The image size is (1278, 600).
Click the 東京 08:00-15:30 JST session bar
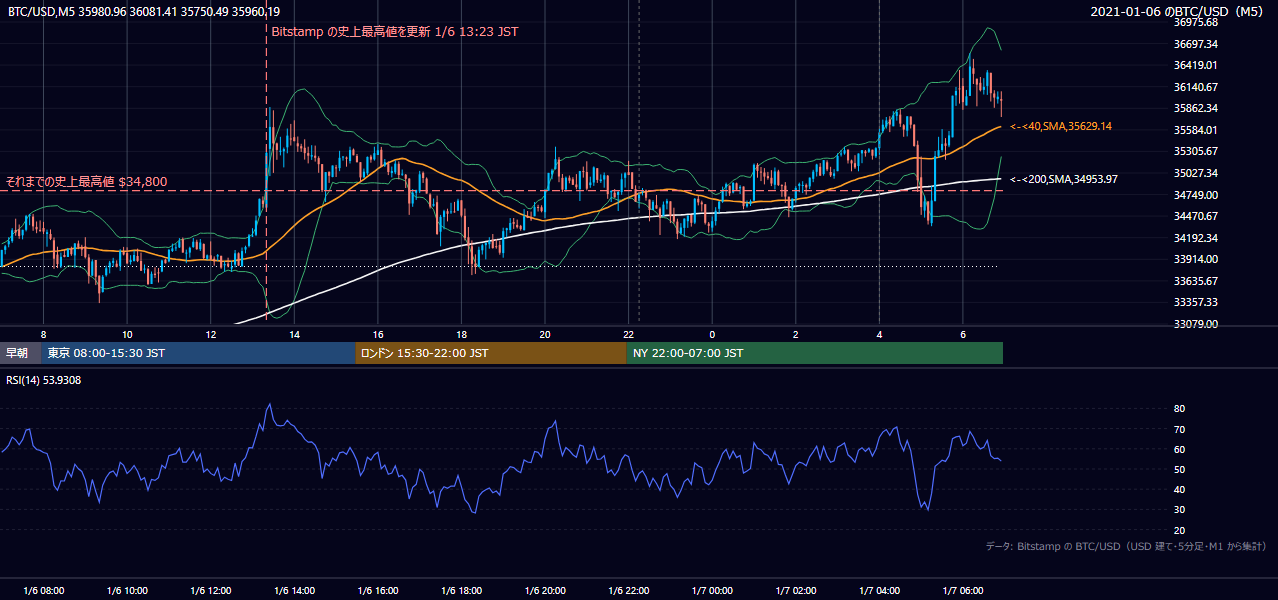[x=198, y=353]
